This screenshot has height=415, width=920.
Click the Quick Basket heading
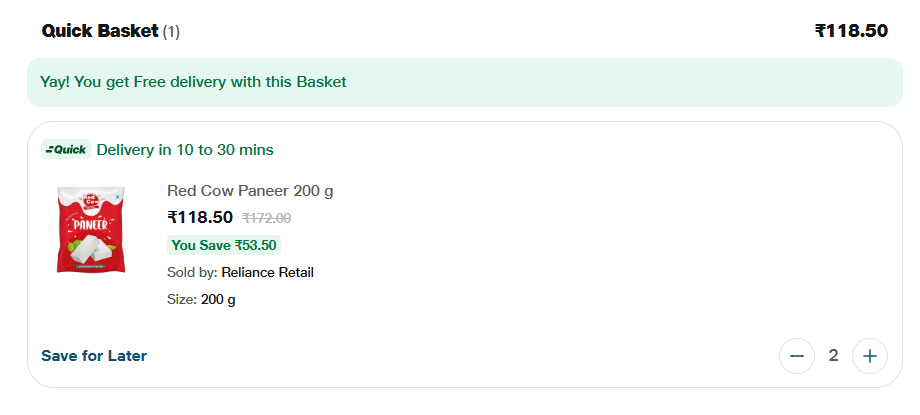[x=100, y=31]
